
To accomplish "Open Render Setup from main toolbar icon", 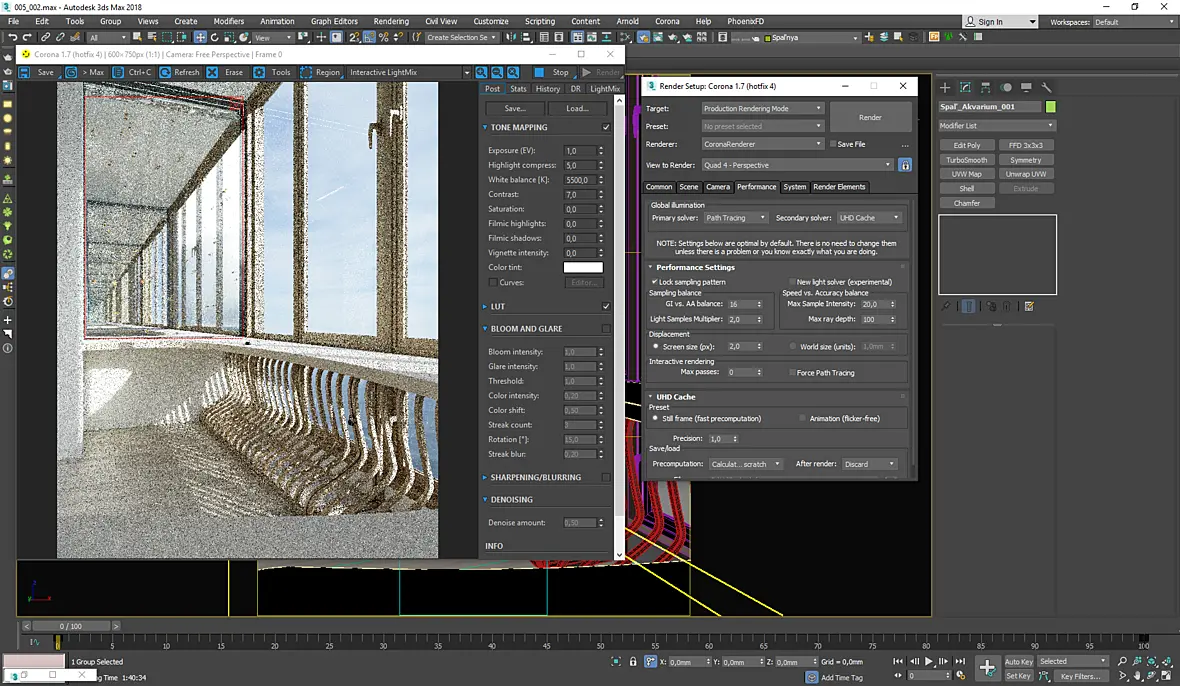I will point(643,37).
